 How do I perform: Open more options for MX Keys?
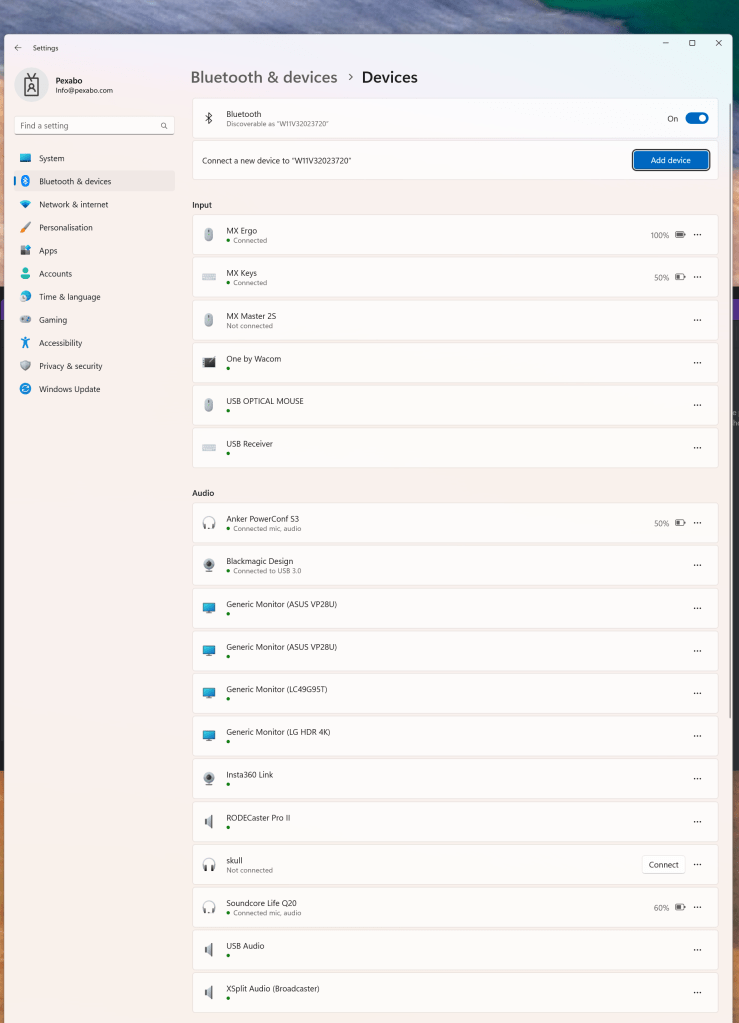tap(697, 277)
